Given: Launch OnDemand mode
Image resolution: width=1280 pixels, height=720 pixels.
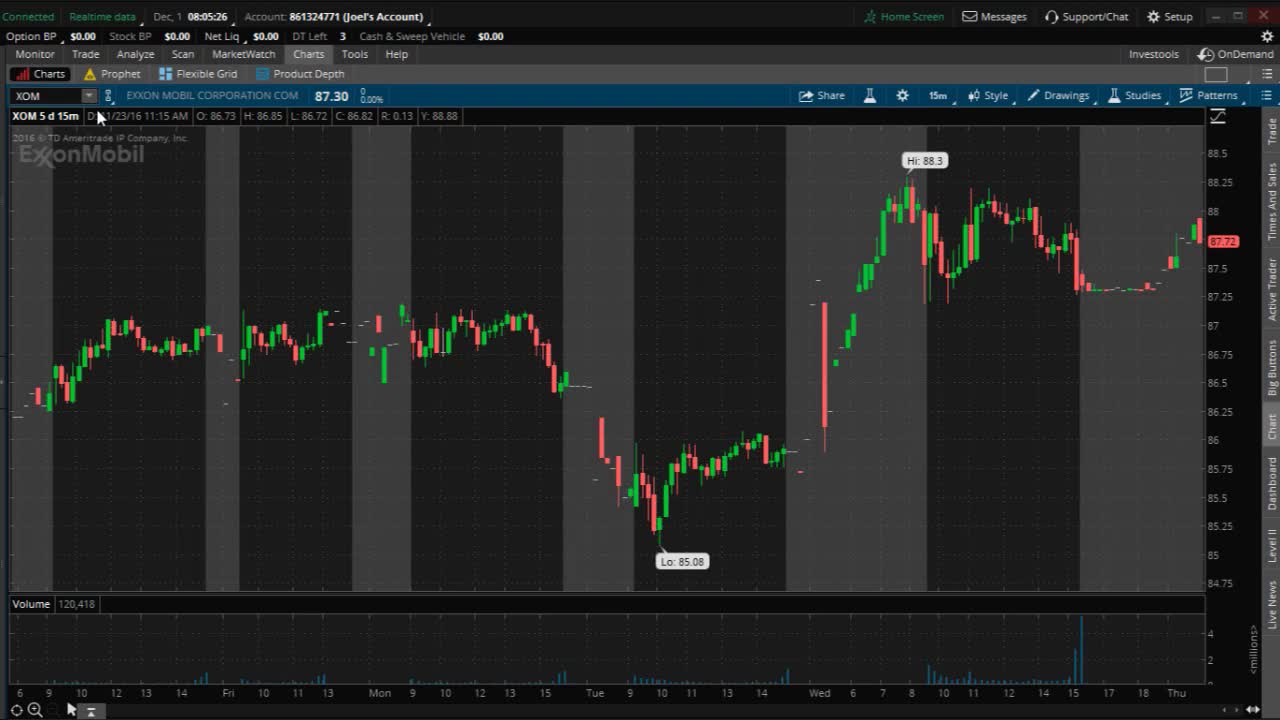Looking at the screenshot, I should [1236, 54].
